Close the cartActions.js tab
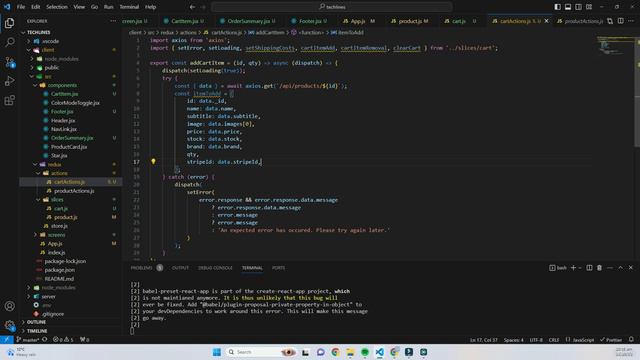Image resolution: width=640 pixels, height=360 pixels. pyautogui.click(x=547, y=21)
